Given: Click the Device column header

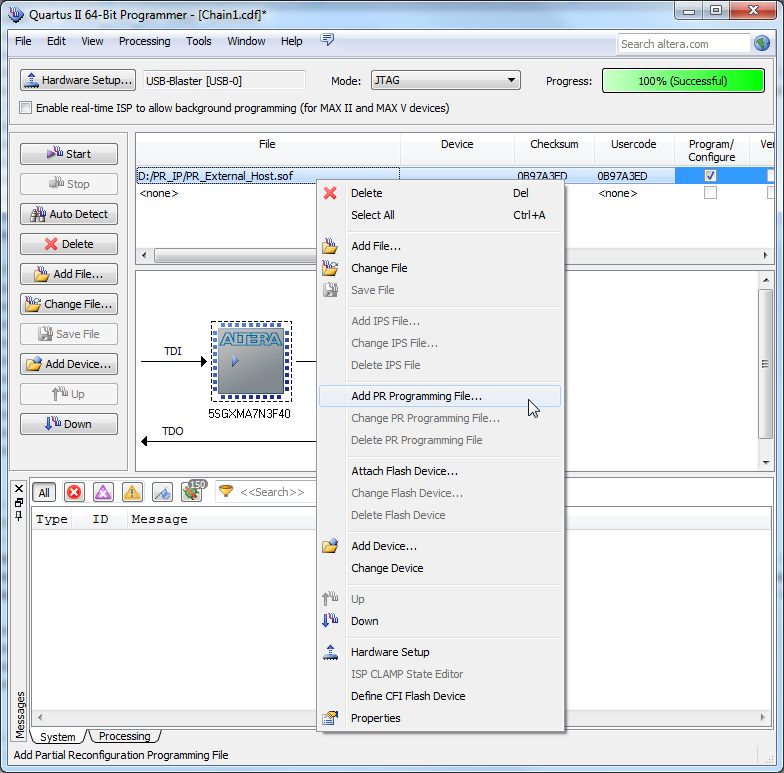Looking at the screenshot, I should coord(457,144).
